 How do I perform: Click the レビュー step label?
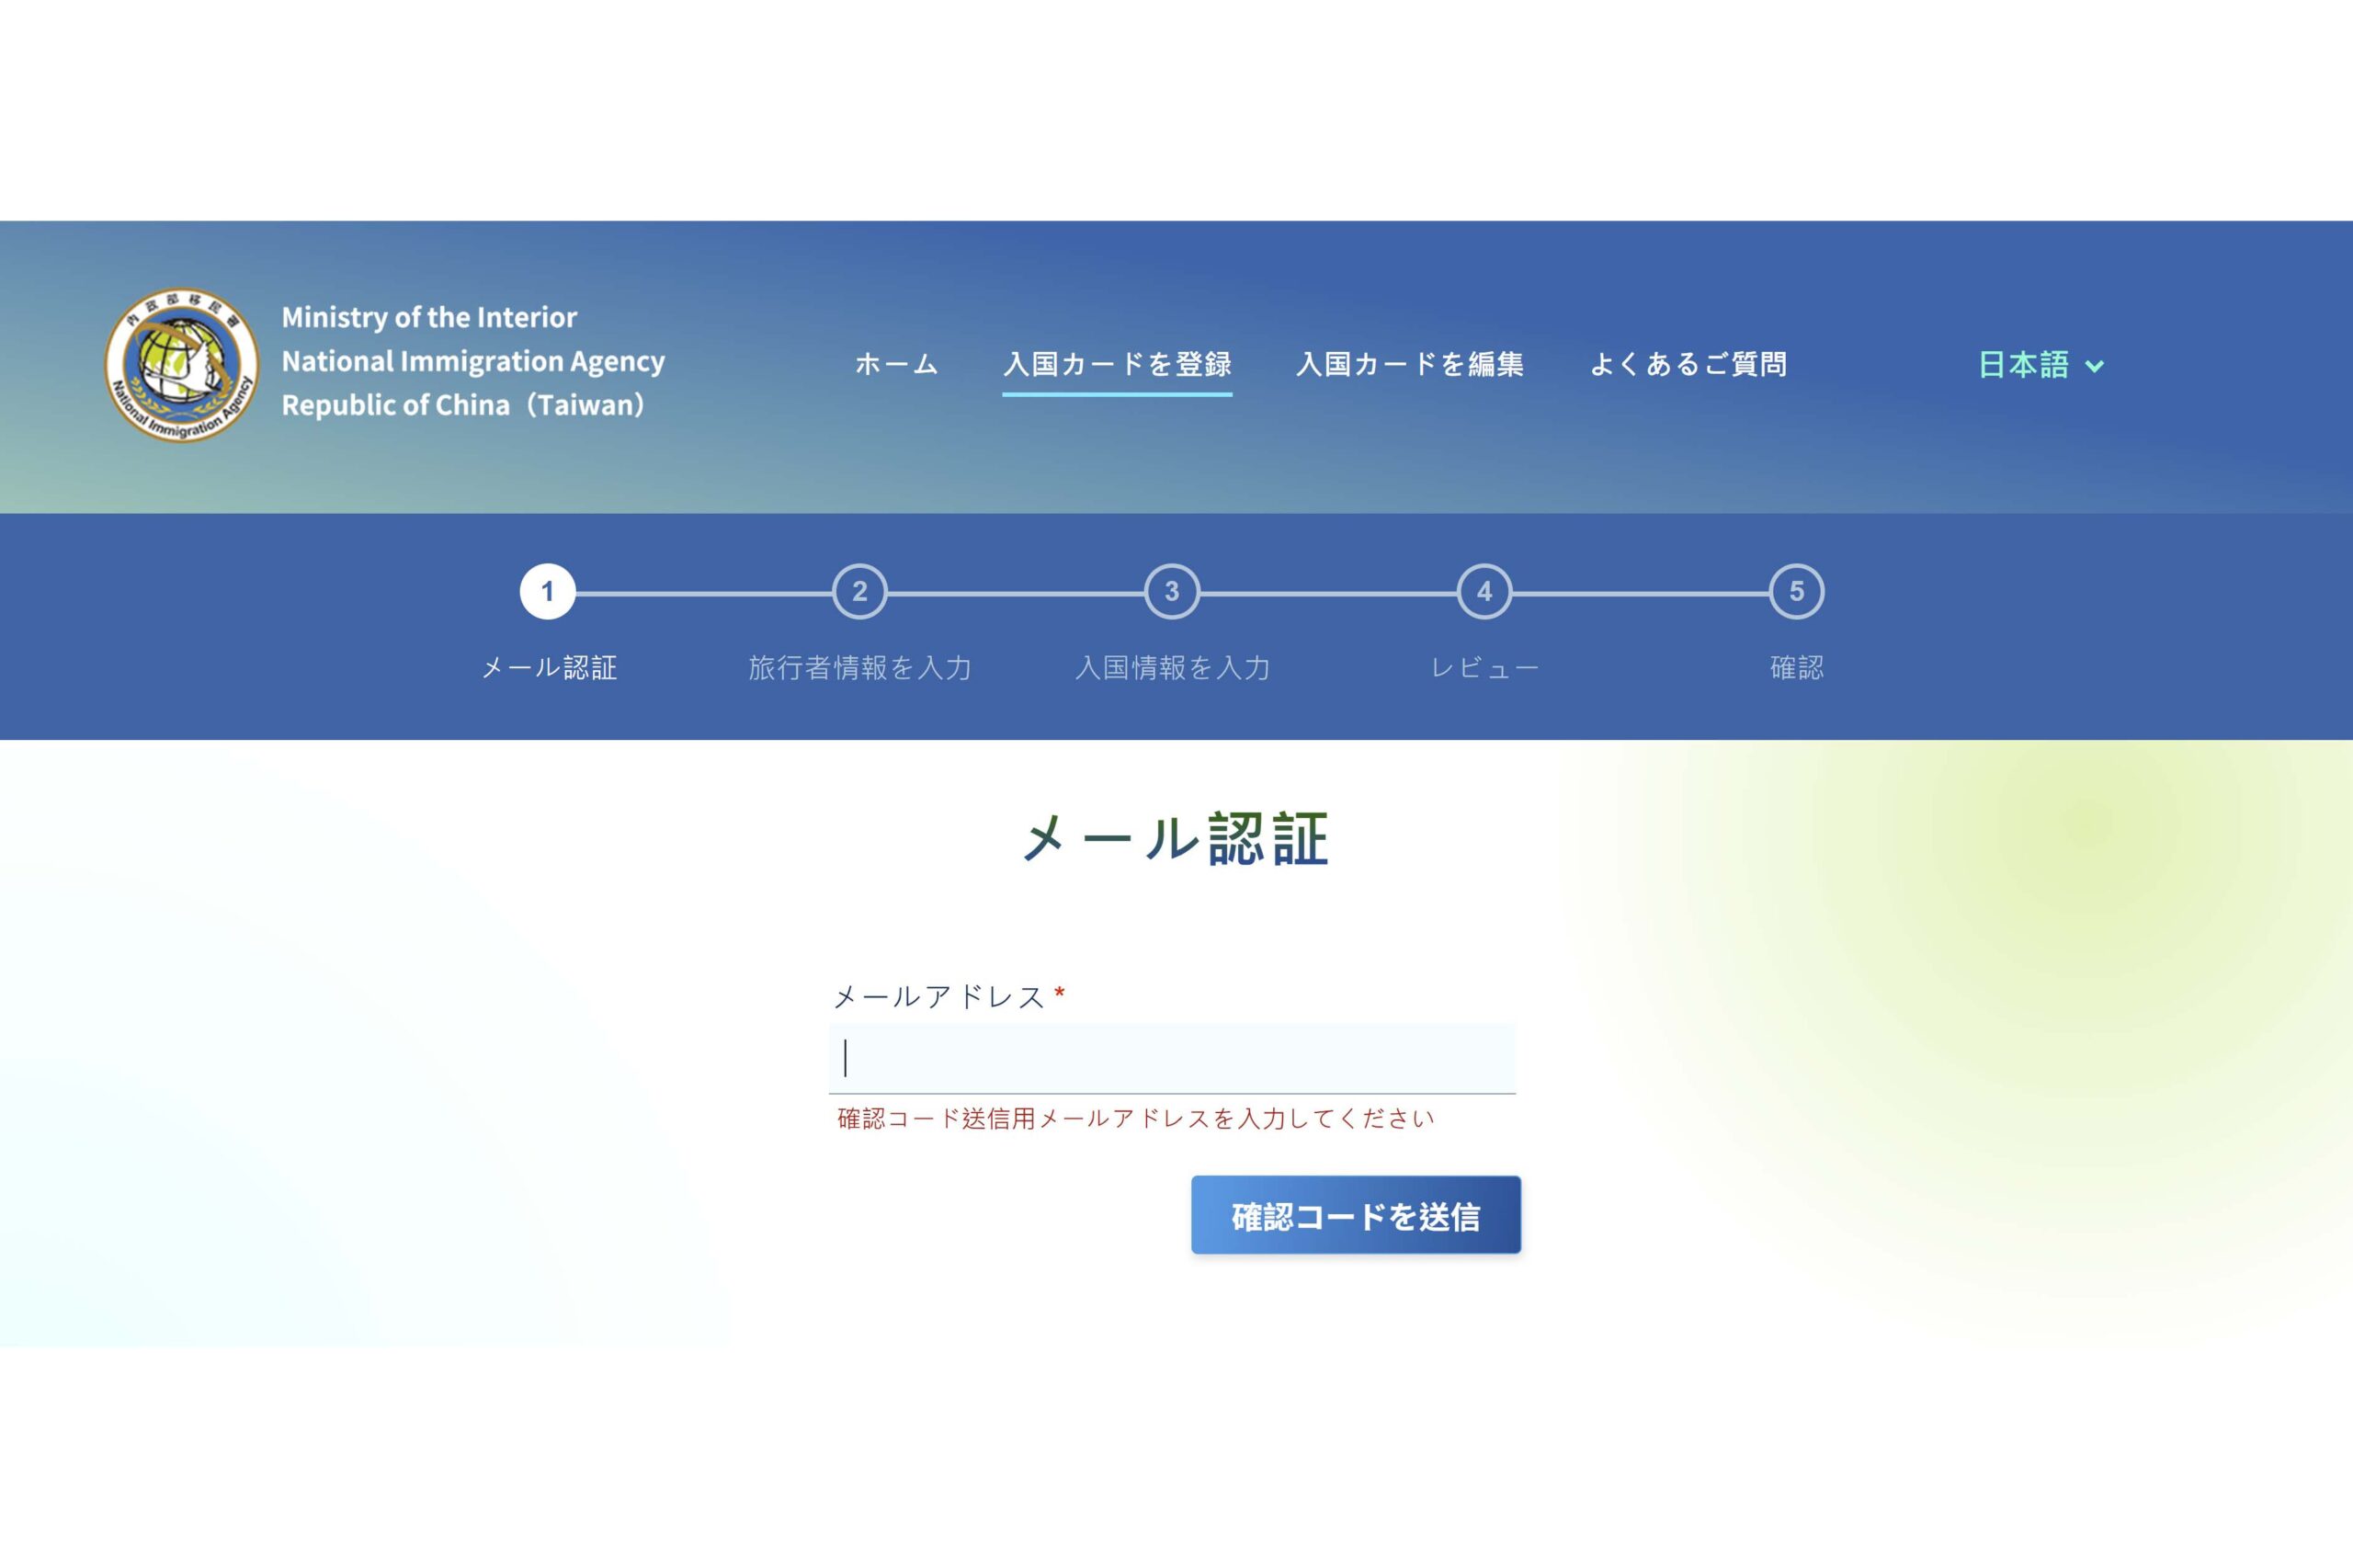[x=1484, y=667]
